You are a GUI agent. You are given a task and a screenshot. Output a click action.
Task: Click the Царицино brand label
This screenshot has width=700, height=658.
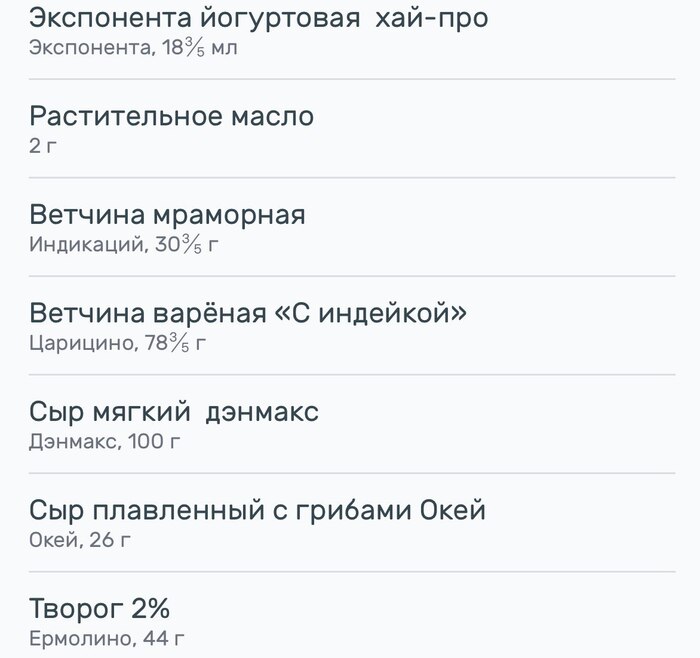click(82, 343)
